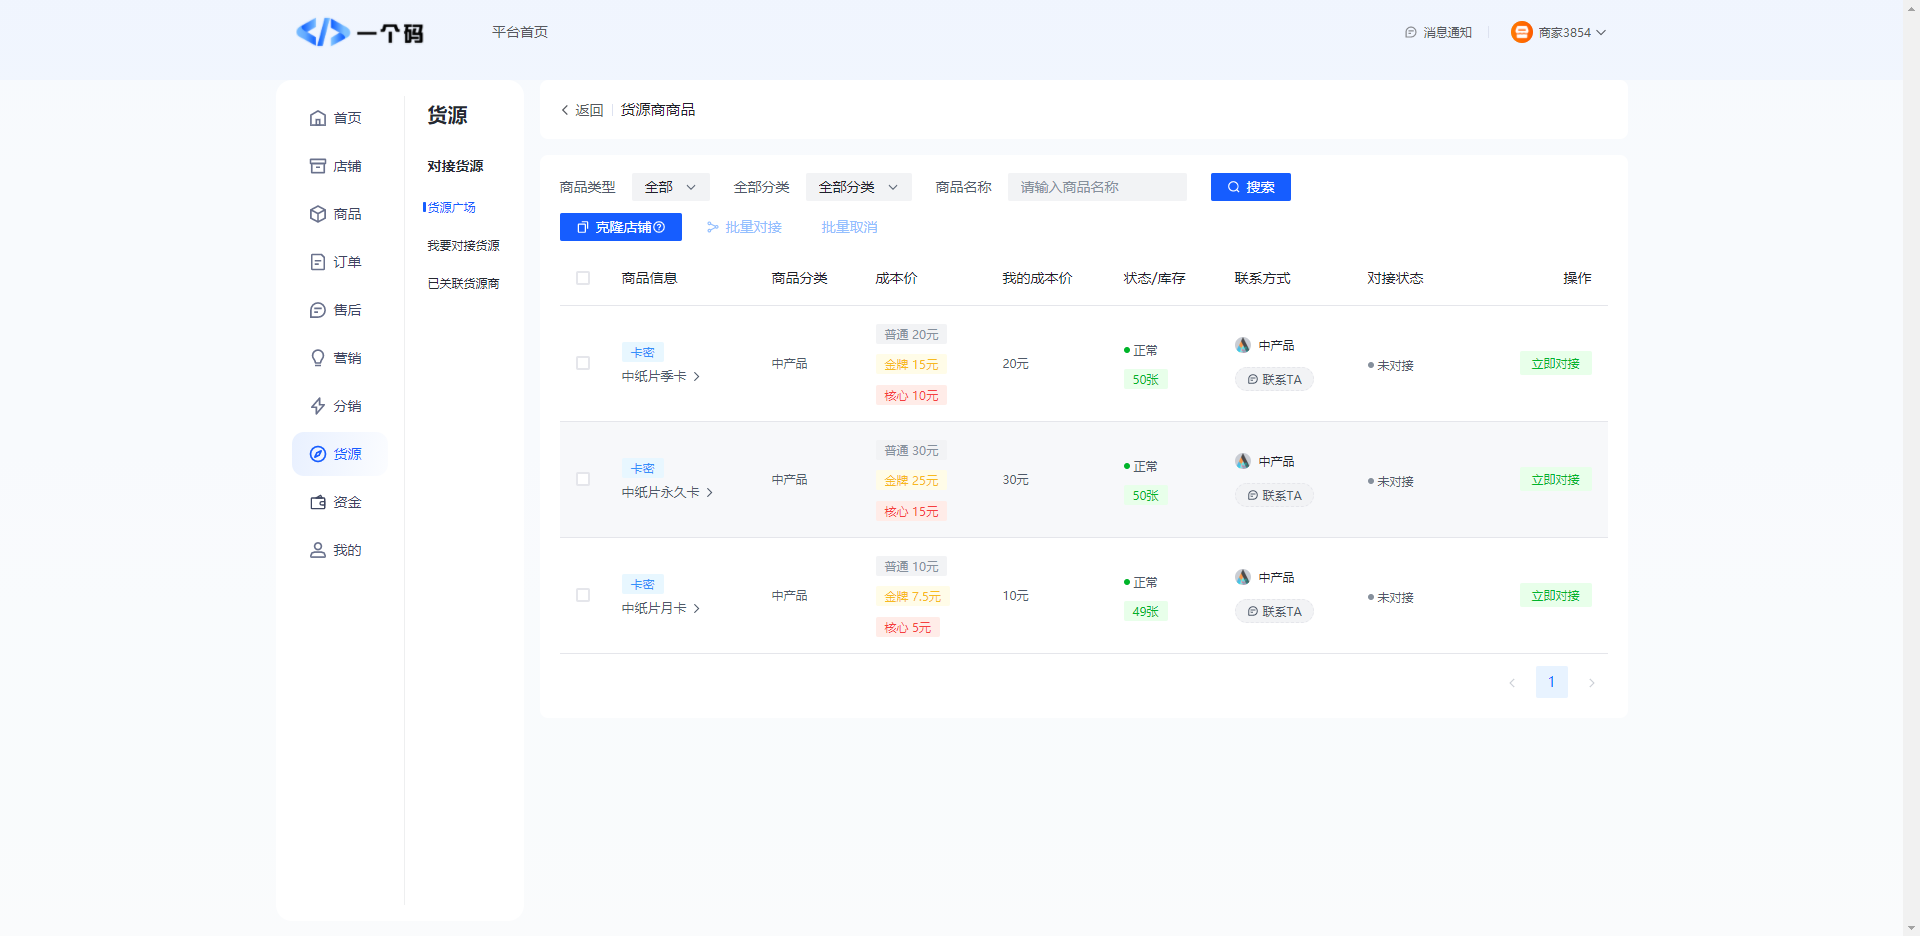Open 平台首页 in top navigation
The width and height of the screenshot is (1920, 936).
tap(520, 32)
